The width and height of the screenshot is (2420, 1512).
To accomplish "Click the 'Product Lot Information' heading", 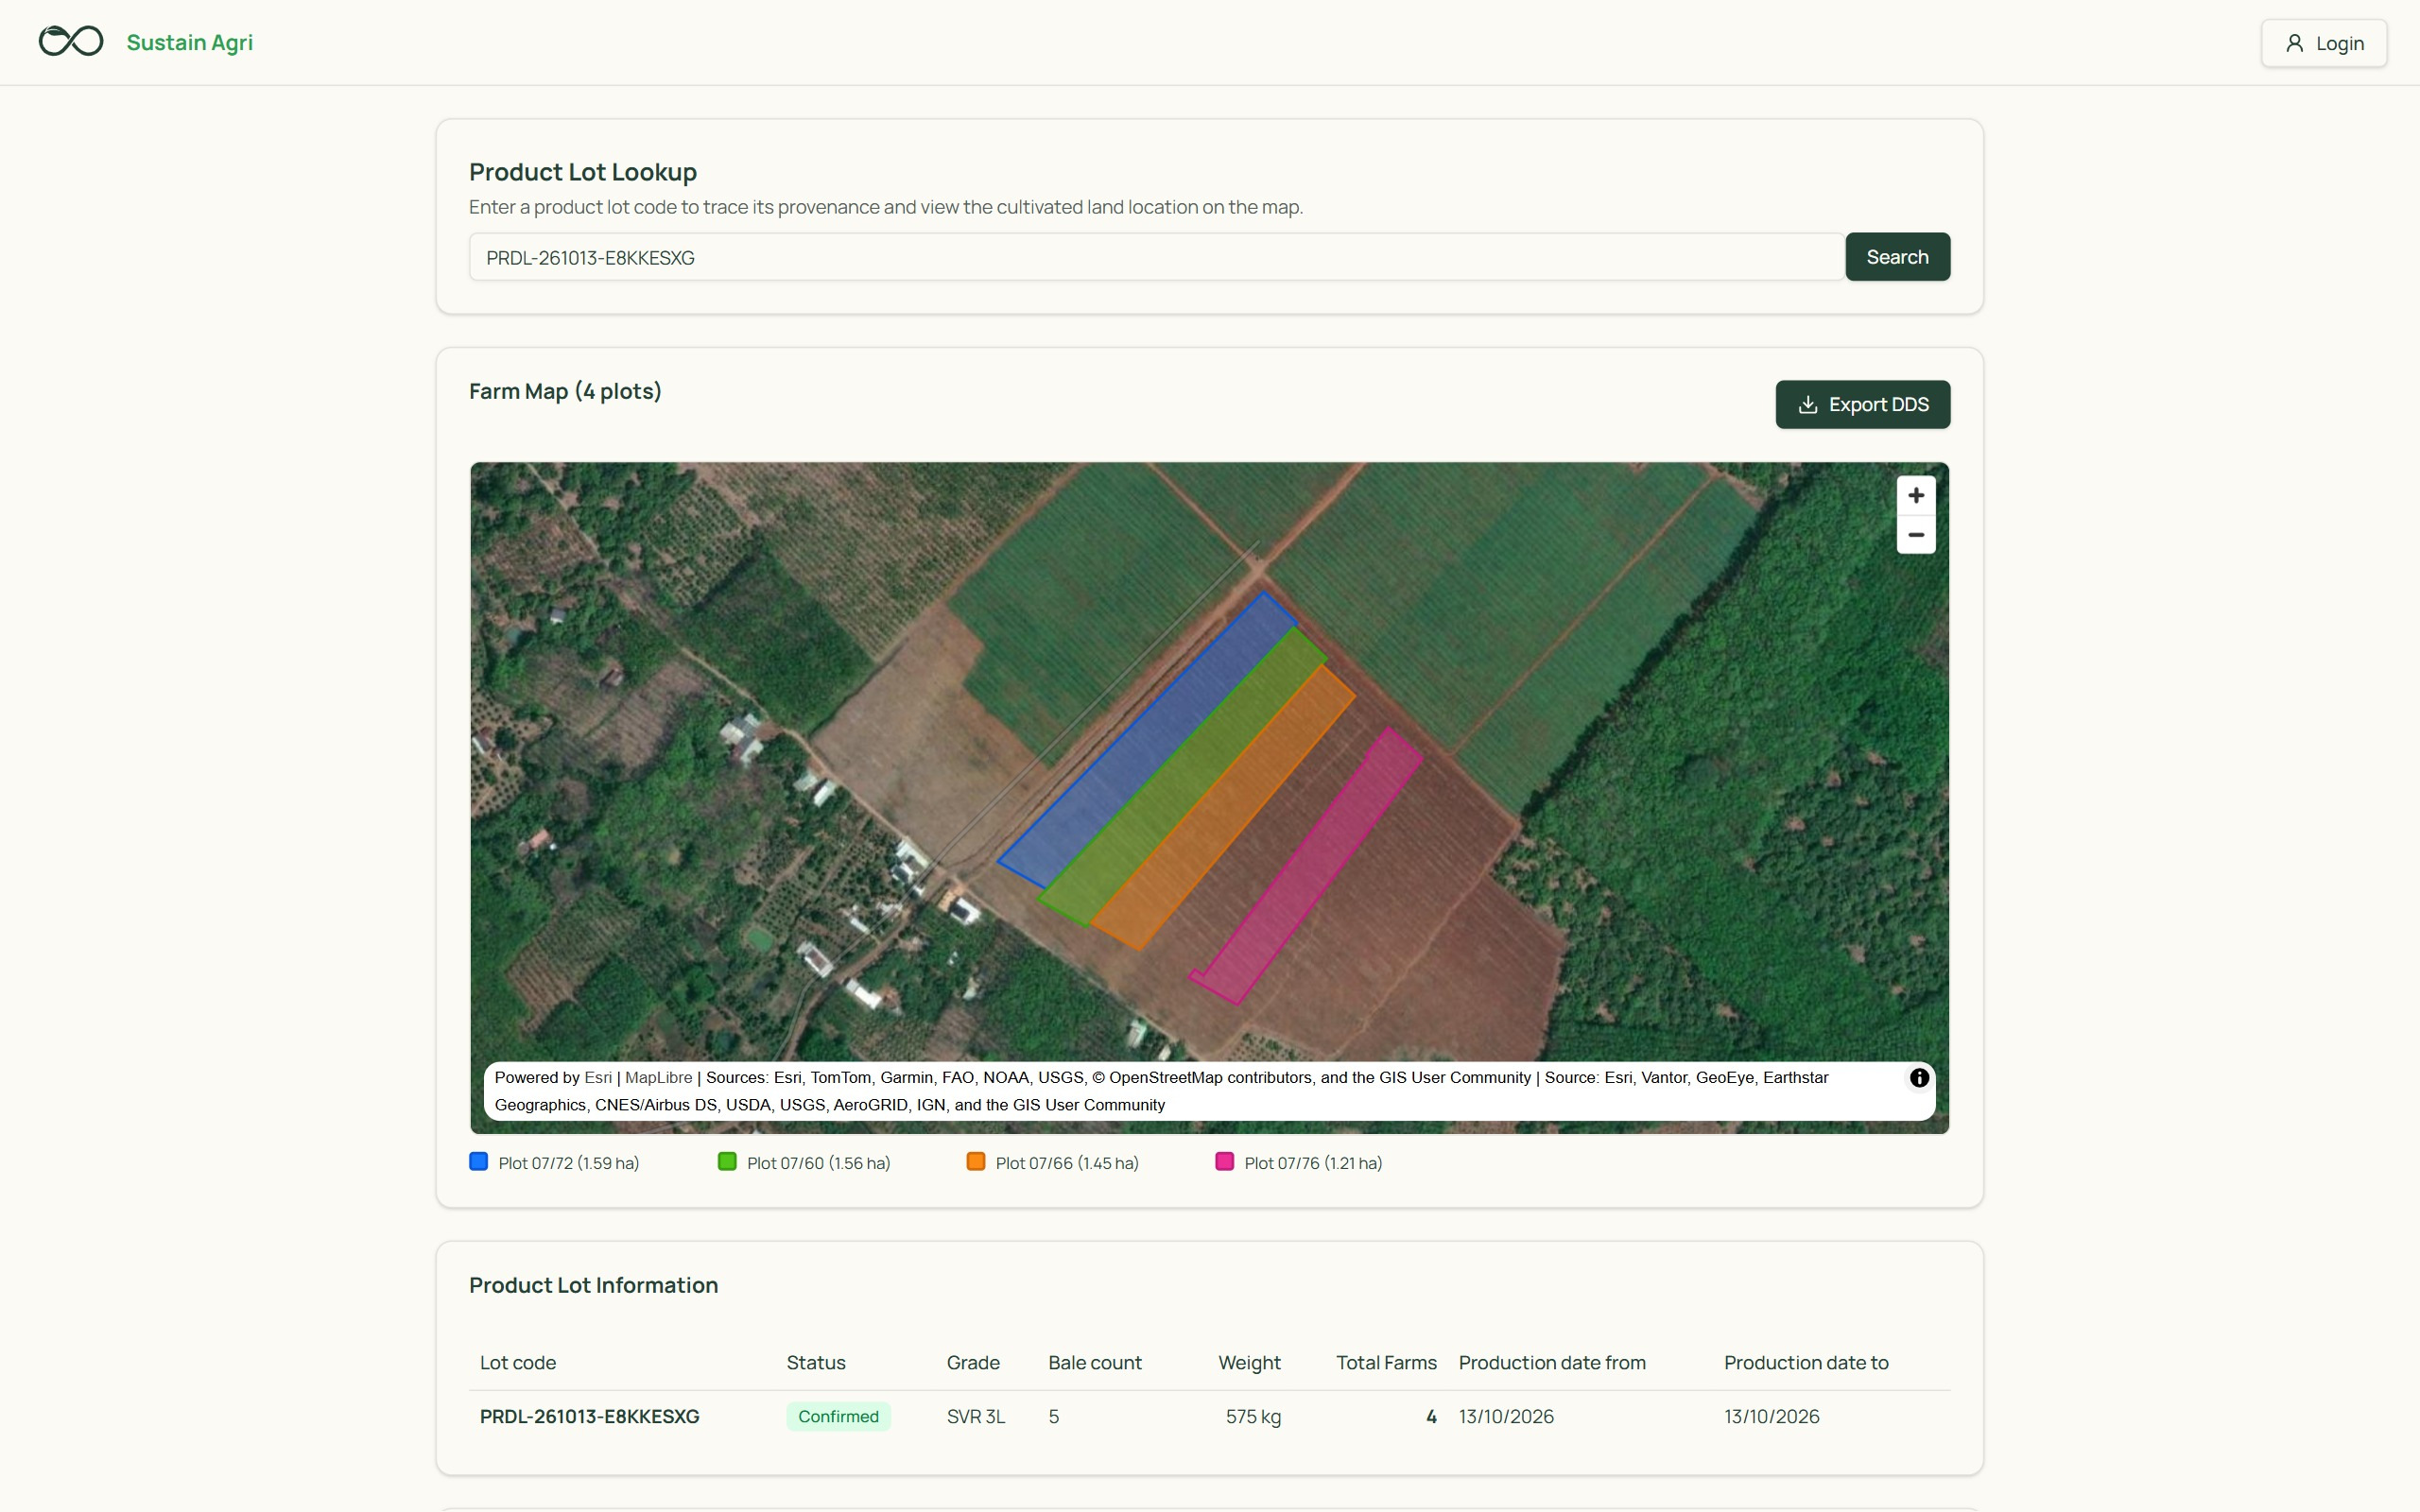I will [x=593, y=1285].
